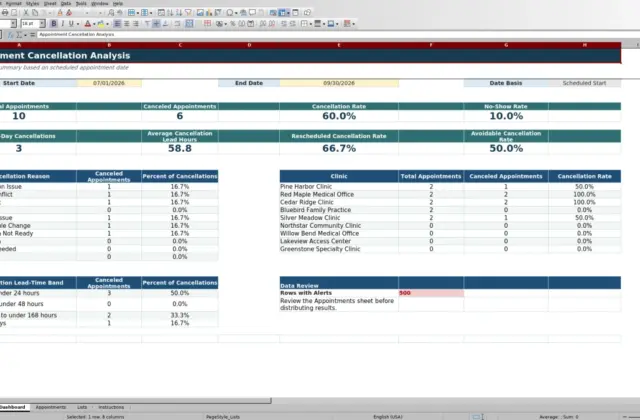The height and width of the screenshot is (420, 640).
Task: Select the Start Date cell 07/01/2026
Action: pos(109,83)
